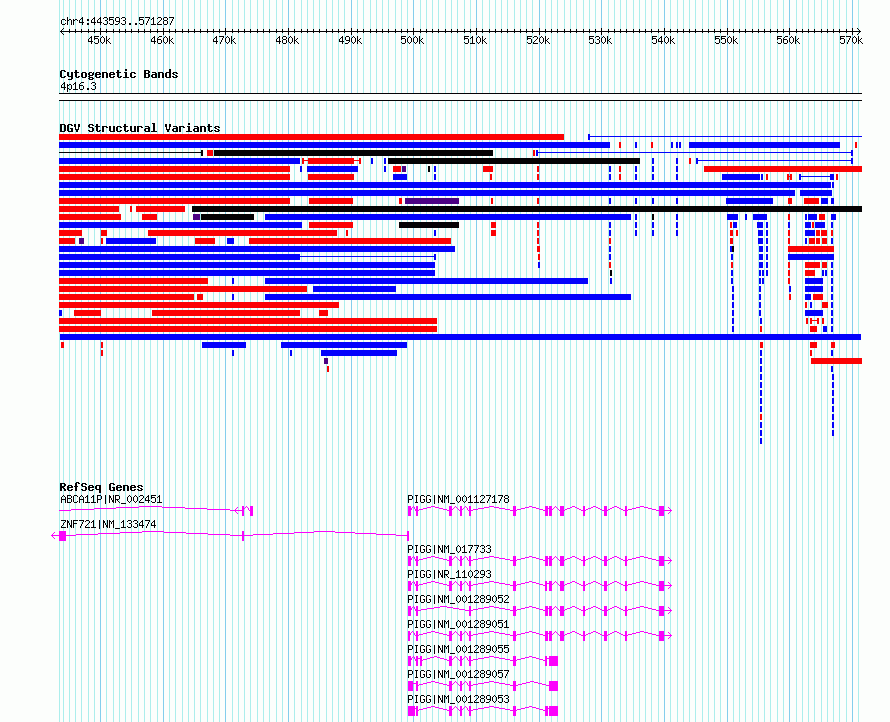Open the DGV Structural Variants track title
This screenshot has height=722, width=890.
tap(140, 128)
